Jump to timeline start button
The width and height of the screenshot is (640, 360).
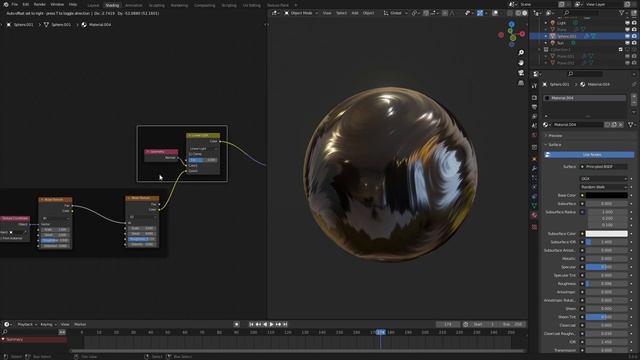tap(251, 324)
